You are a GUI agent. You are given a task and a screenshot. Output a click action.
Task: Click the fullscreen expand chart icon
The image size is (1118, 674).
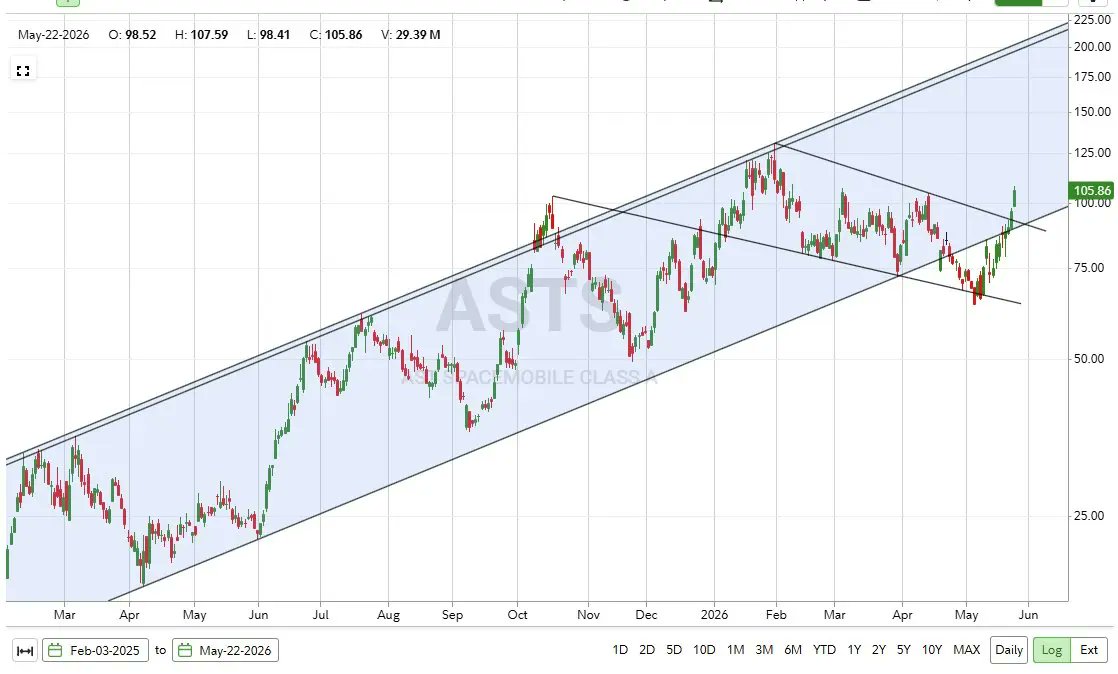point(23,71)
